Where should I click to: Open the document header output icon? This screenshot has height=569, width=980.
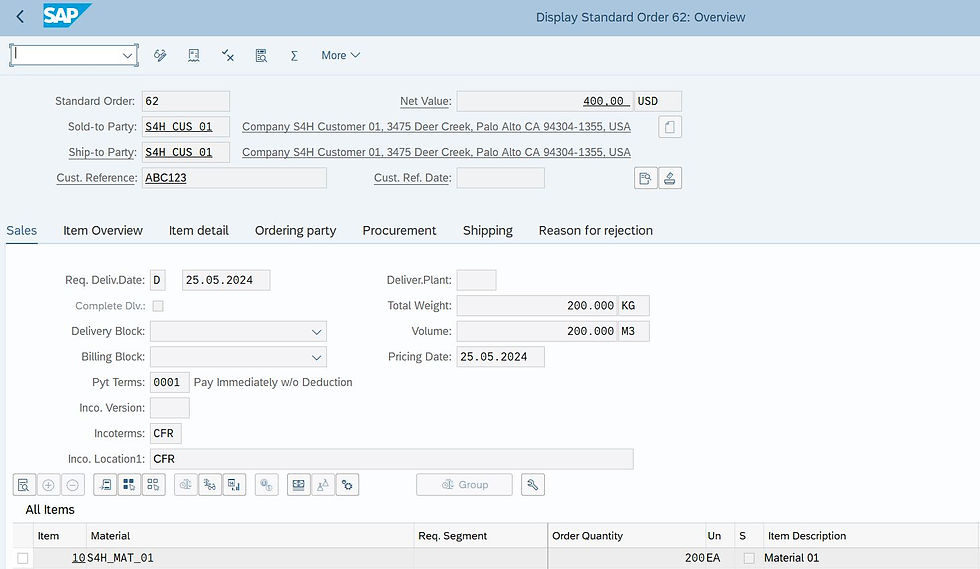194,56
